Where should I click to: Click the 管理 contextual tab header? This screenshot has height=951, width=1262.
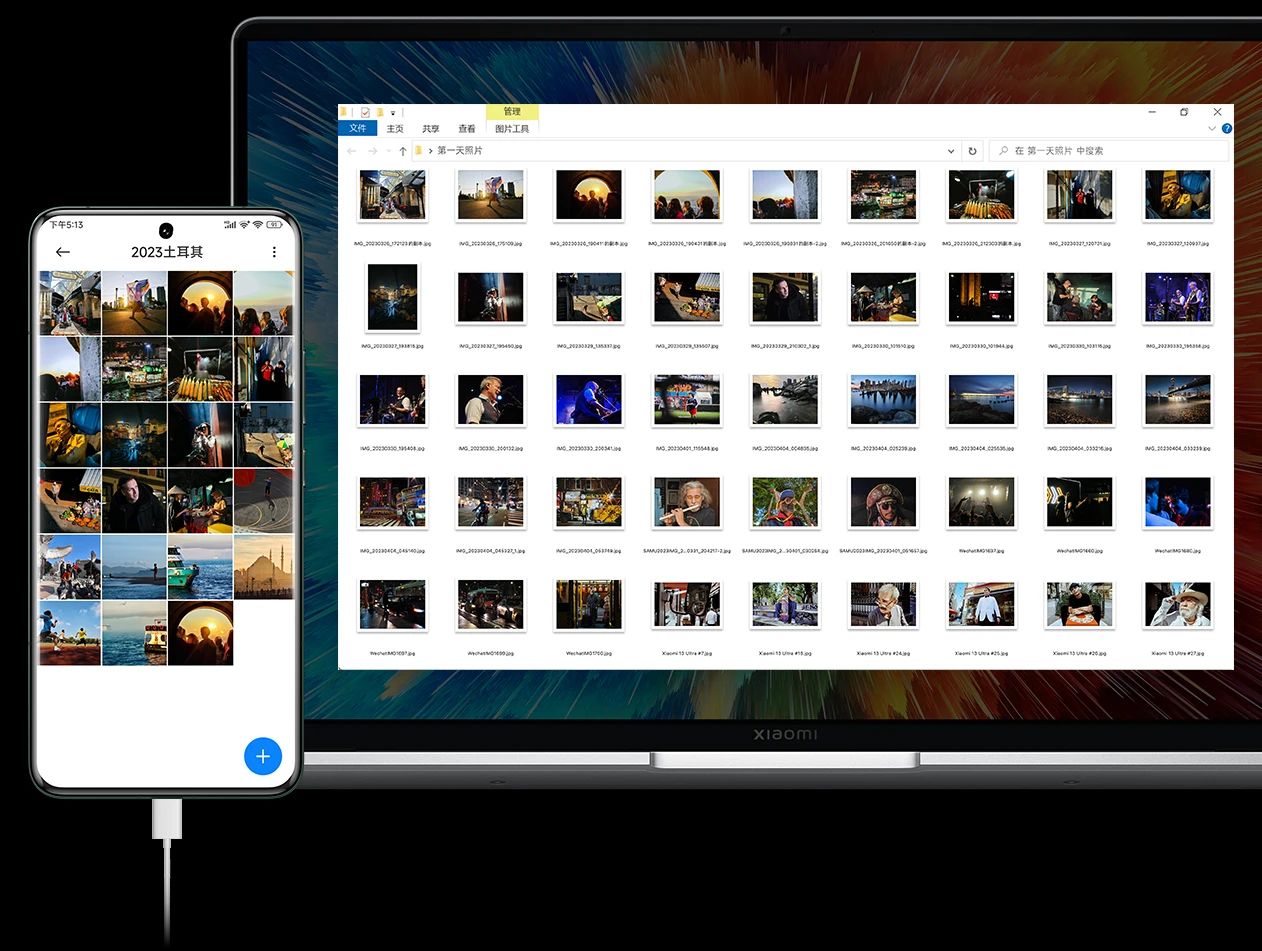click(512, 111)
